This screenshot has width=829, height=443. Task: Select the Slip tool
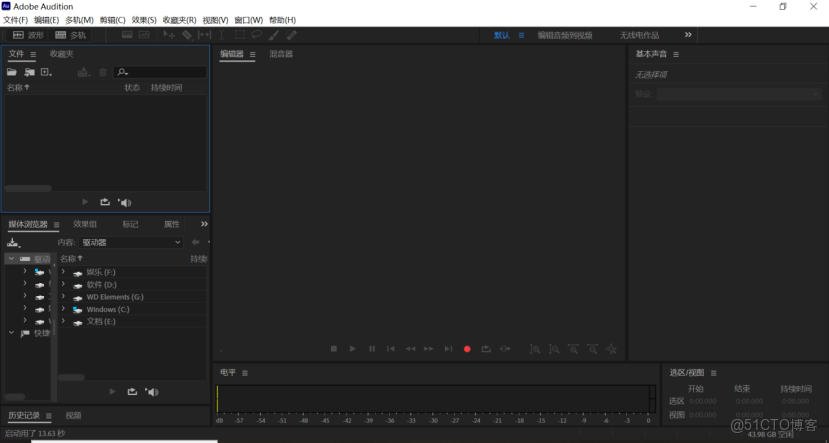click(x=204, y=35)
